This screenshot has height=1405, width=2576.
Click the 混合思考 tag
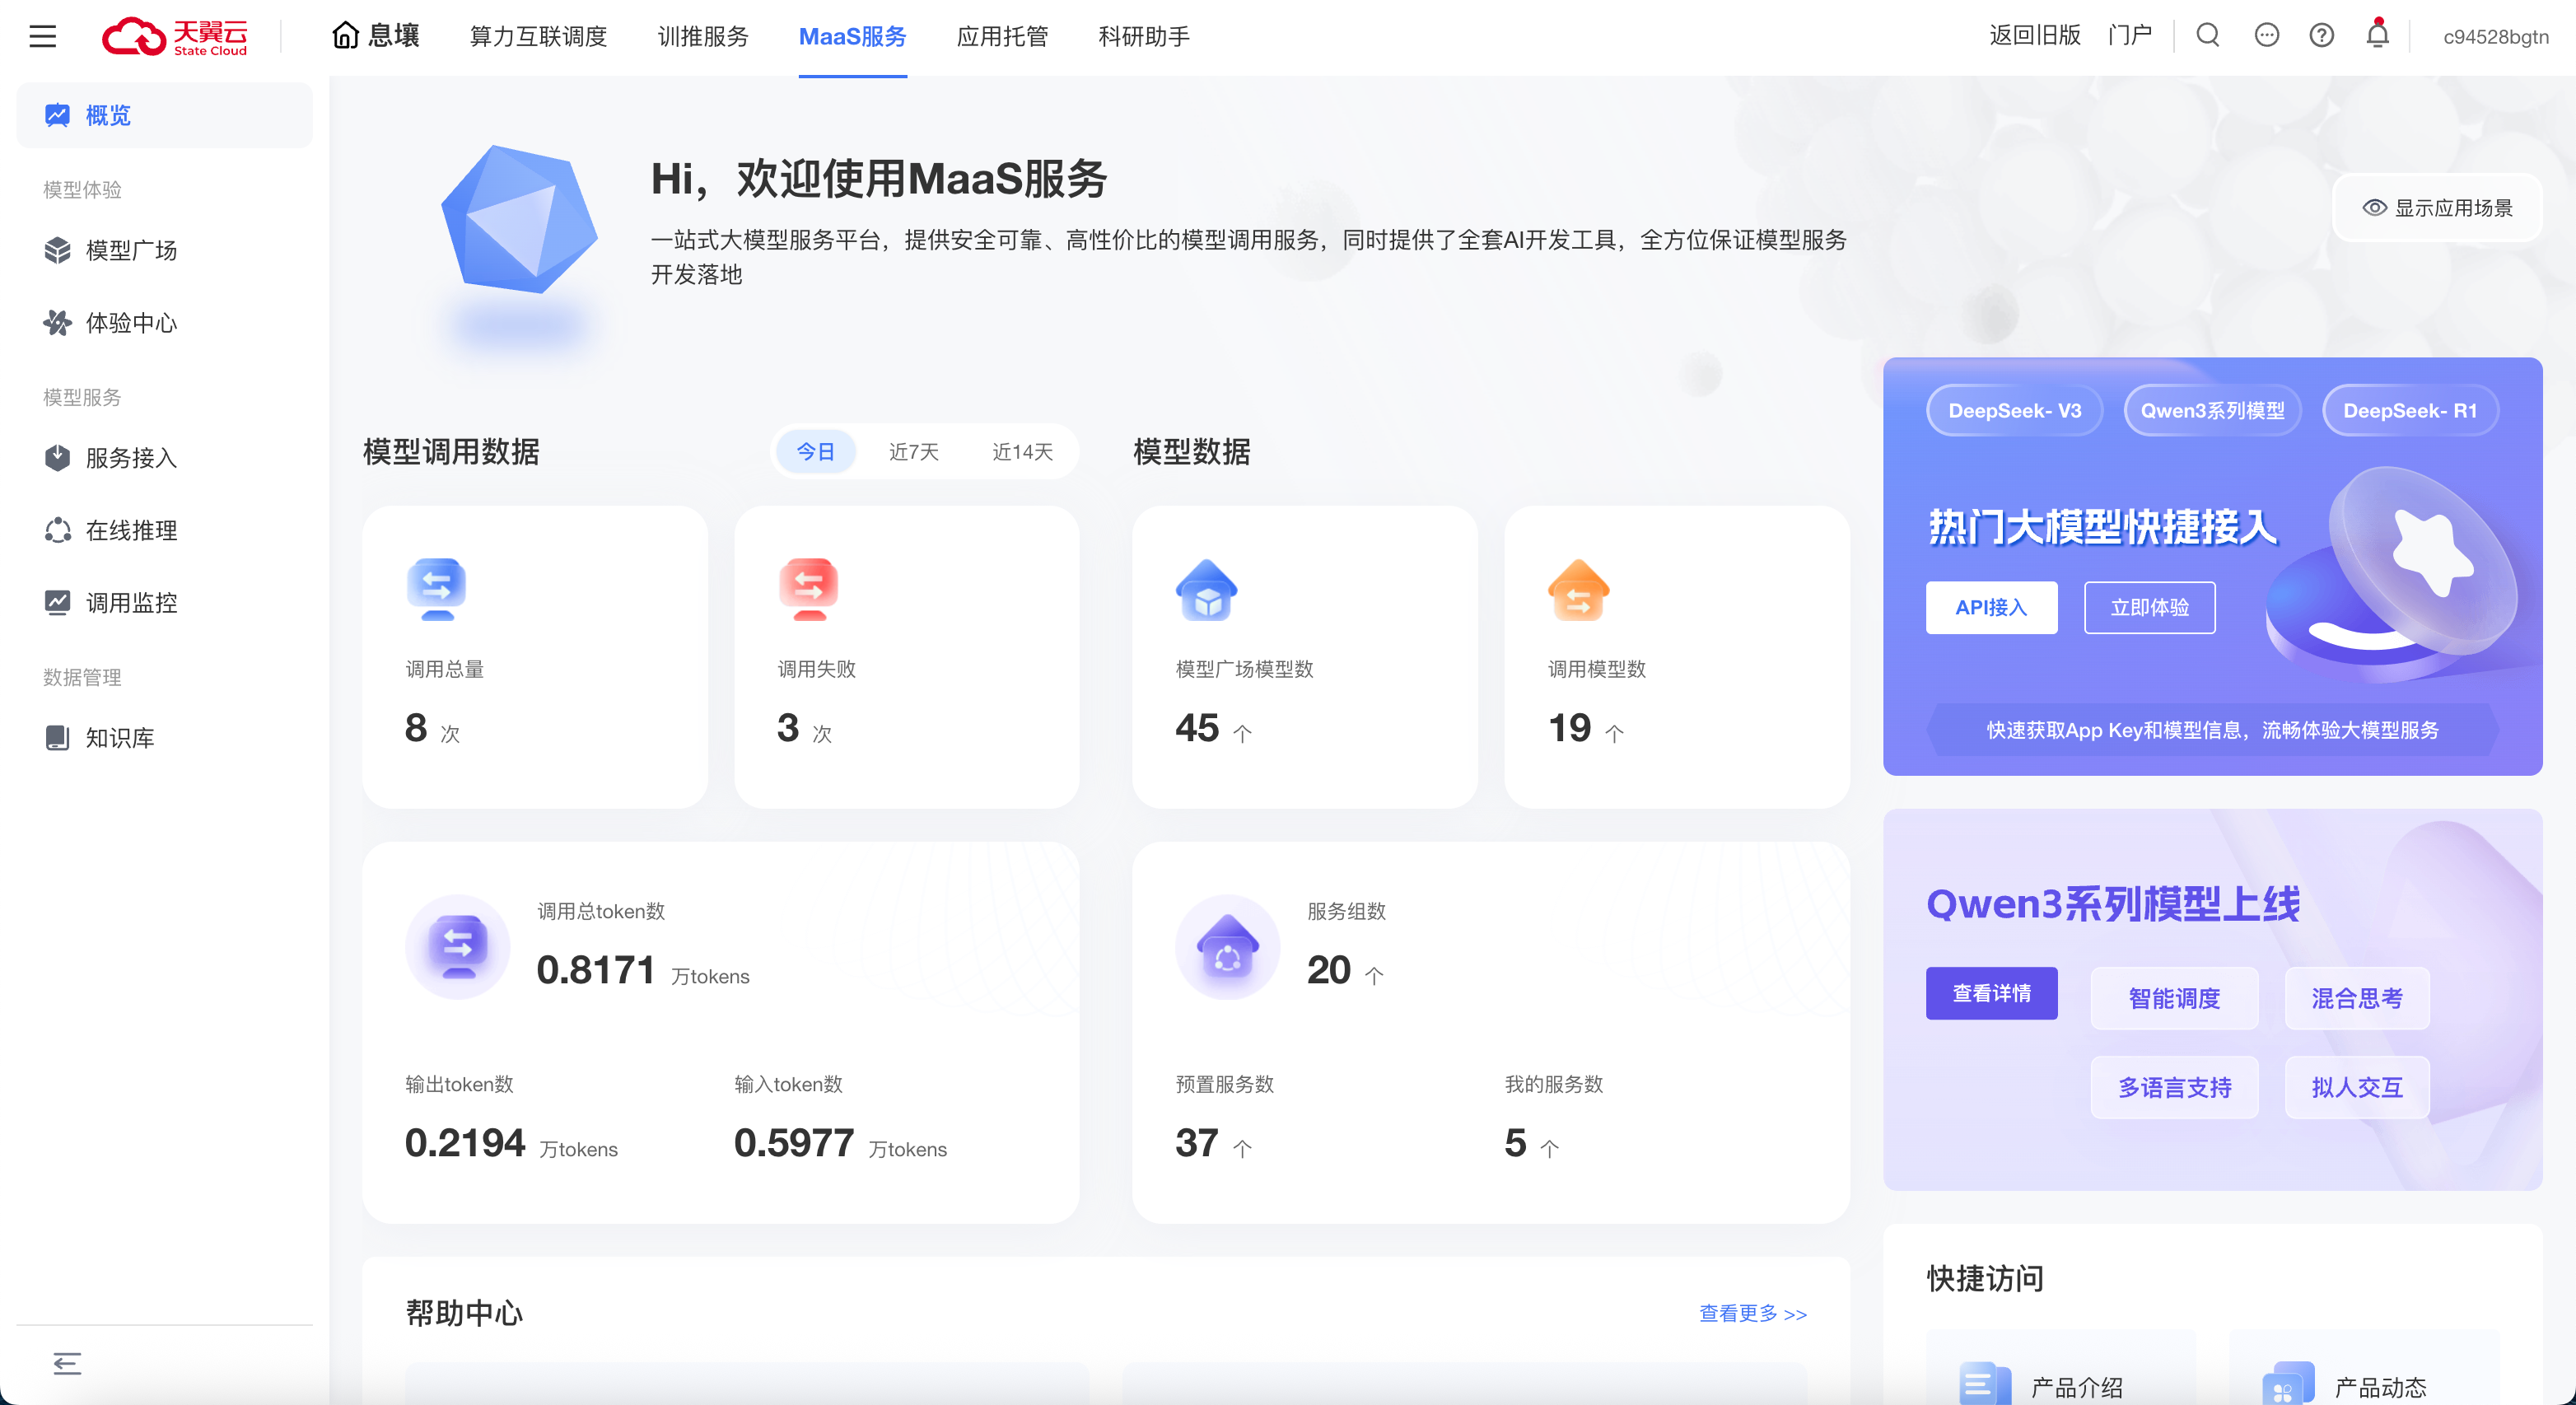[x=2357, y=998]
